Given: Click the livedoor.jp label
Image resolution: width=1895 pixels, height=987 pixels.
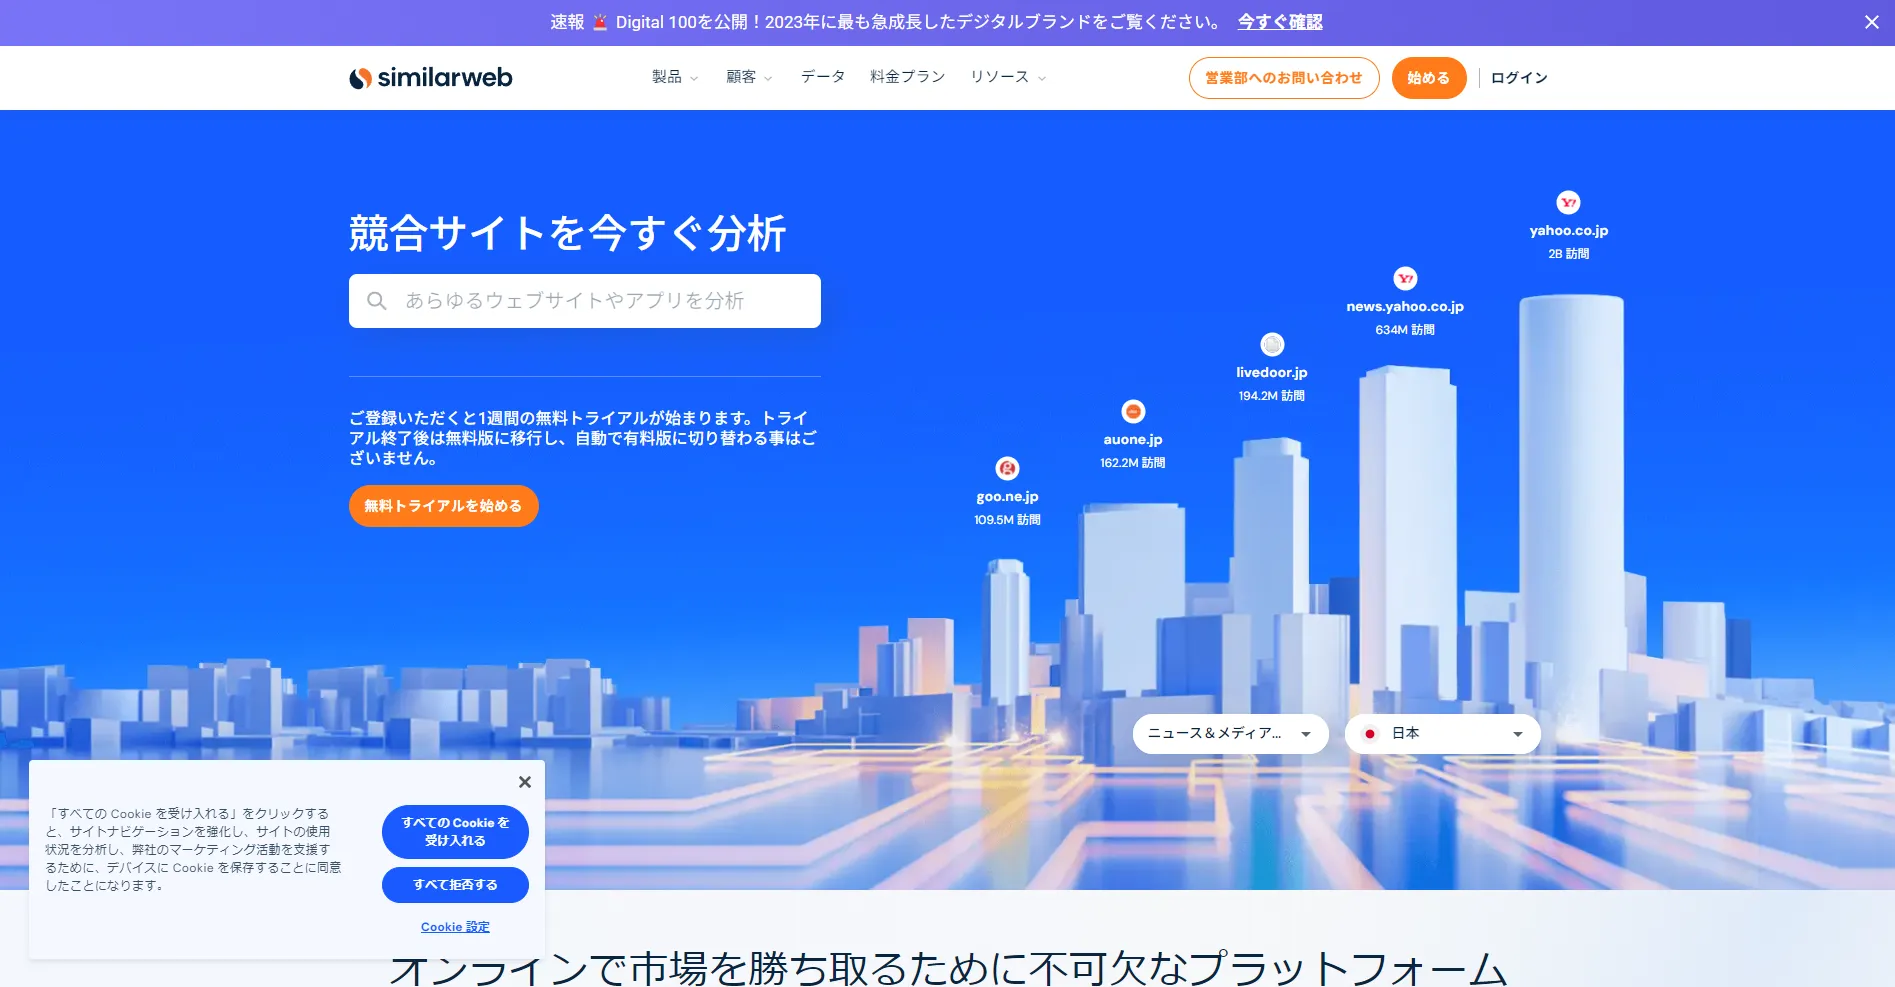Looking at the screenshot, I should [x=1272, y=373].
